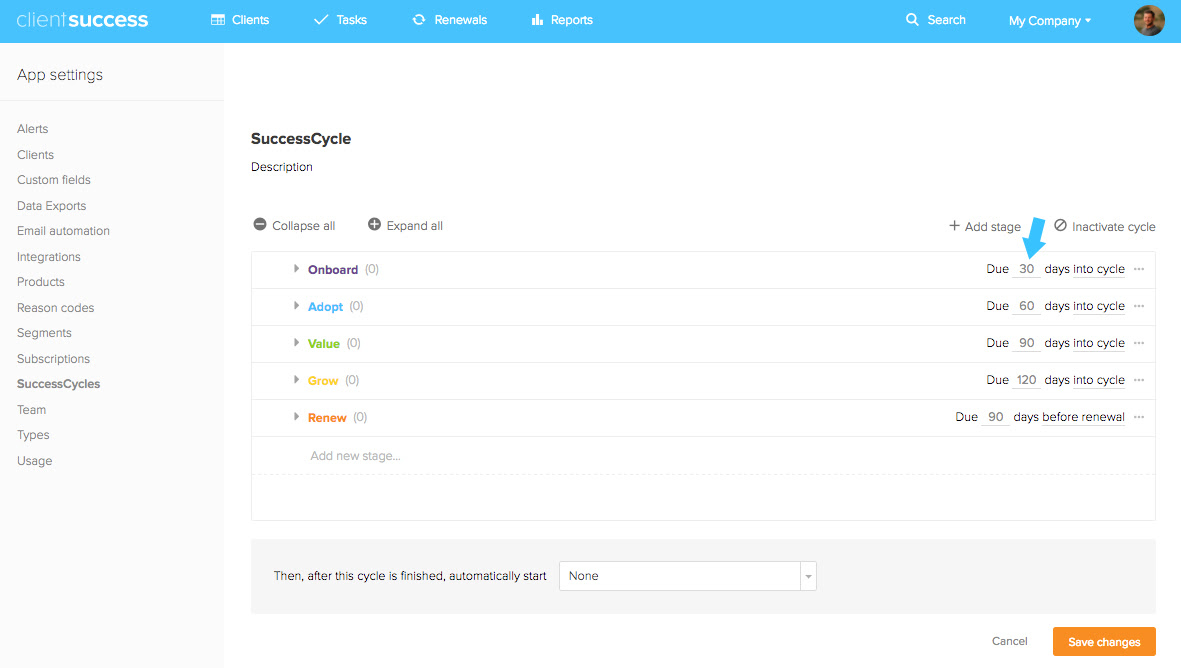Click the Clients table icon in the top bar
Screen dimensions: 1181x668
pos(218,20)
